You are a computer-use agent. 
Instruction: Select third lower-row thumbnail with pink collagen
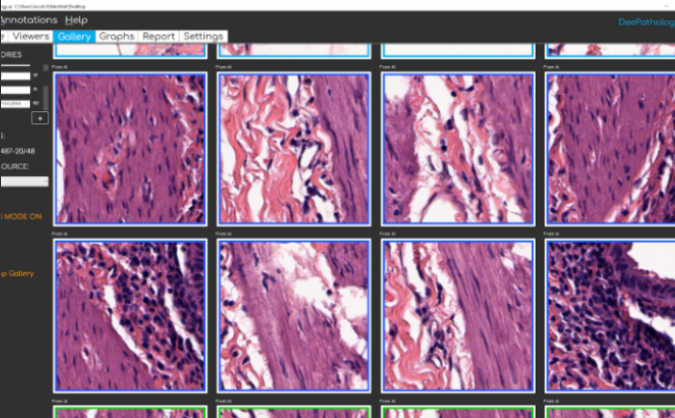pos(458,316)
